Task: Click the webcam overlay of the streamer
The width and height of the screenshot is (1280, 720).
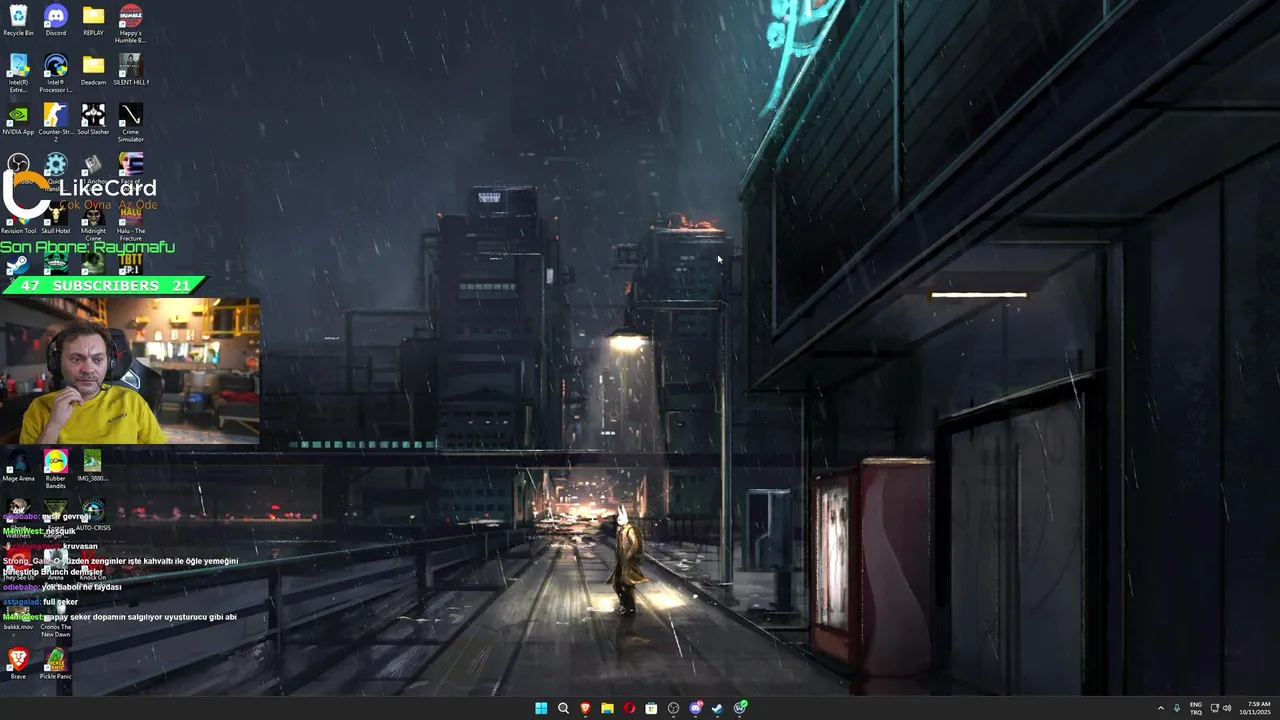Action: (130, 370)
